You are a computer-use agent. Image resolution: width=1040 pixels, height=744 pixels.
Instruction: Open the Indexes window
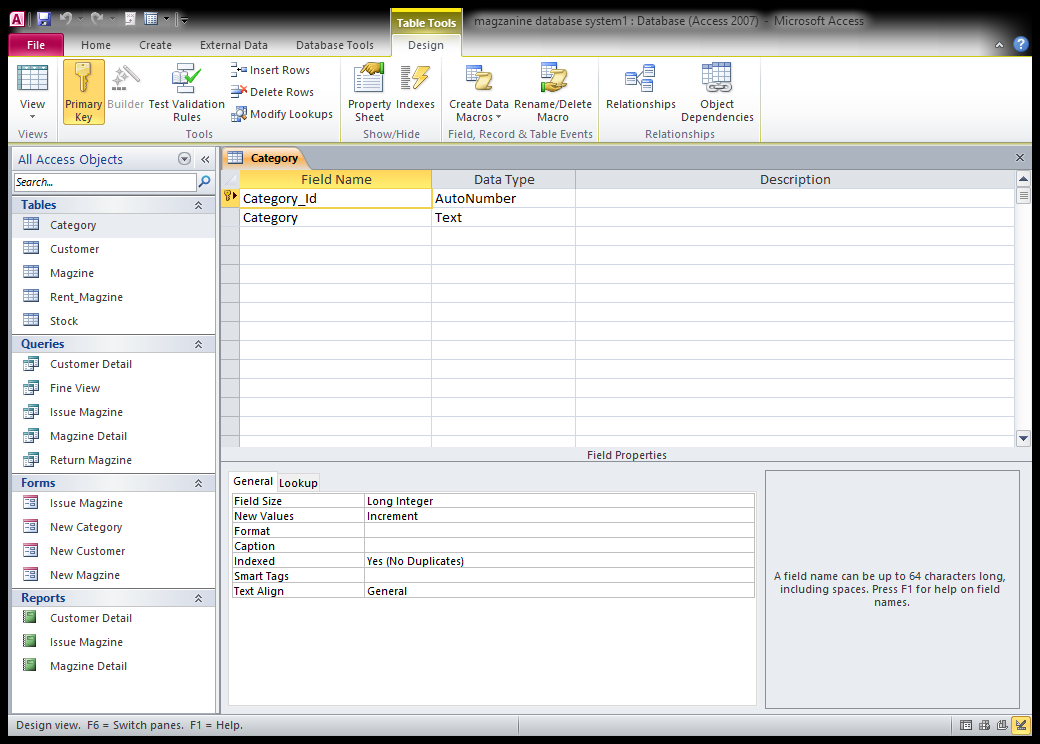[416, 92]
